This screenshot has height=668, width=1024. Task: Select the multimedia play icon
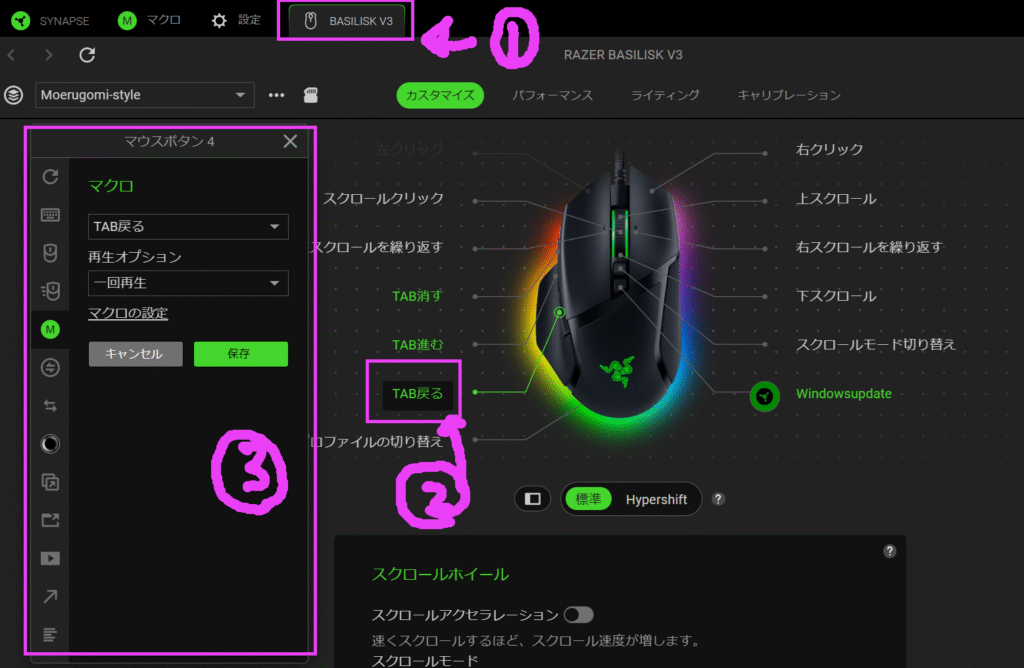50,558
